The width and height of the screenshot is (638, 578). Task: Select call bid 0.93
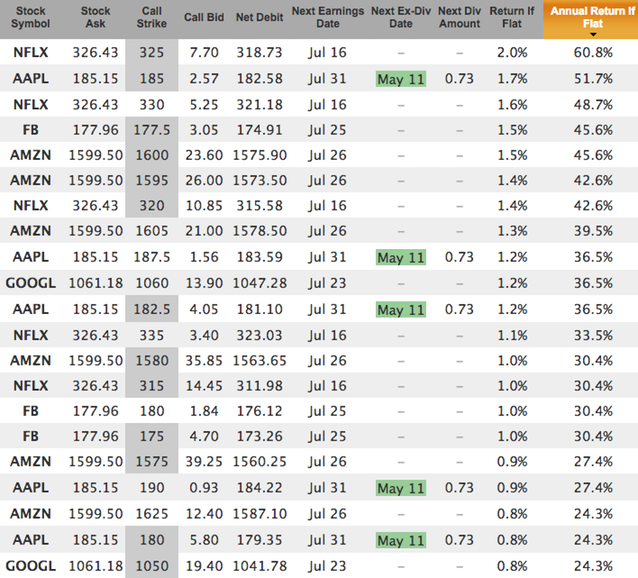[x=204, y=487]
